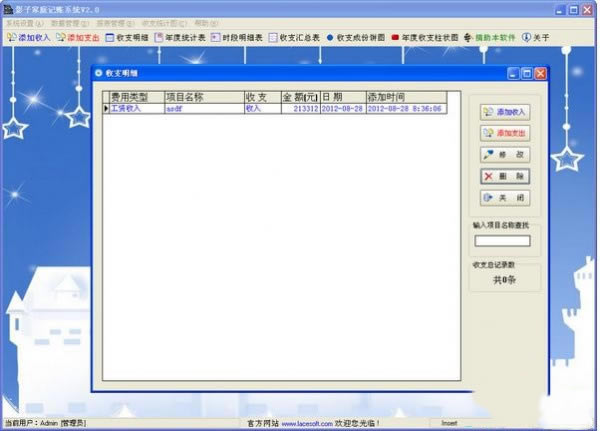Image resolution: width=600 pixels, height=431 pixels.
Task: Open the 收支汇总表 toolbar item
Action: 294,38
